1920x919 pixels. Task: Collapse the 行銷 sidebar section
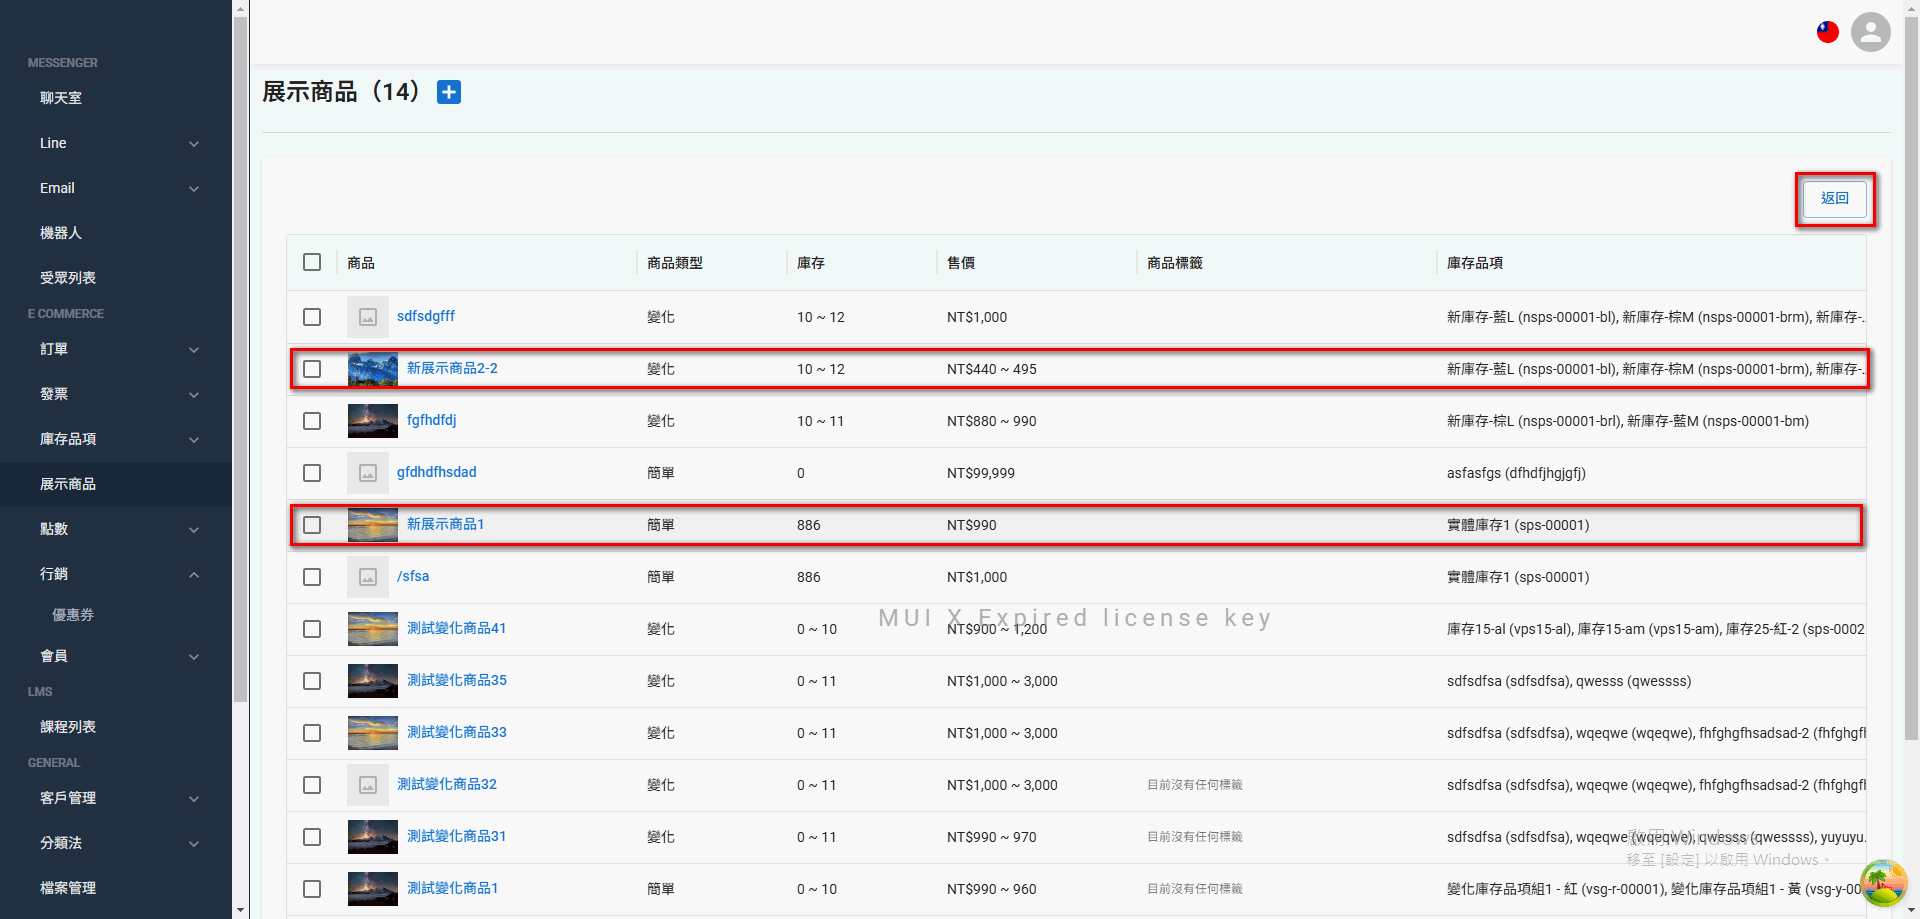click(x=116, y=574)
